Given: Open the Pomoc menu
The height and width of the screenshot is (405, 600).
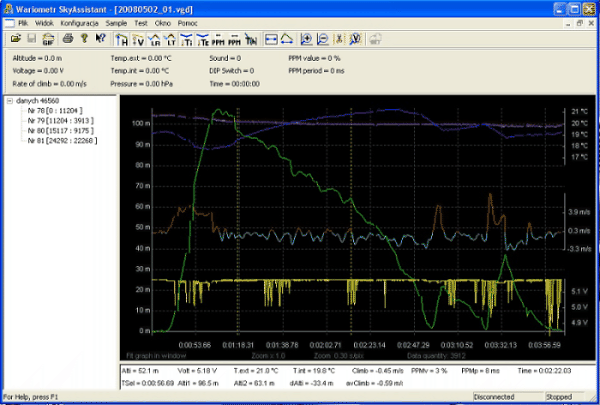Looking at the screenshot, I should 187,21.
